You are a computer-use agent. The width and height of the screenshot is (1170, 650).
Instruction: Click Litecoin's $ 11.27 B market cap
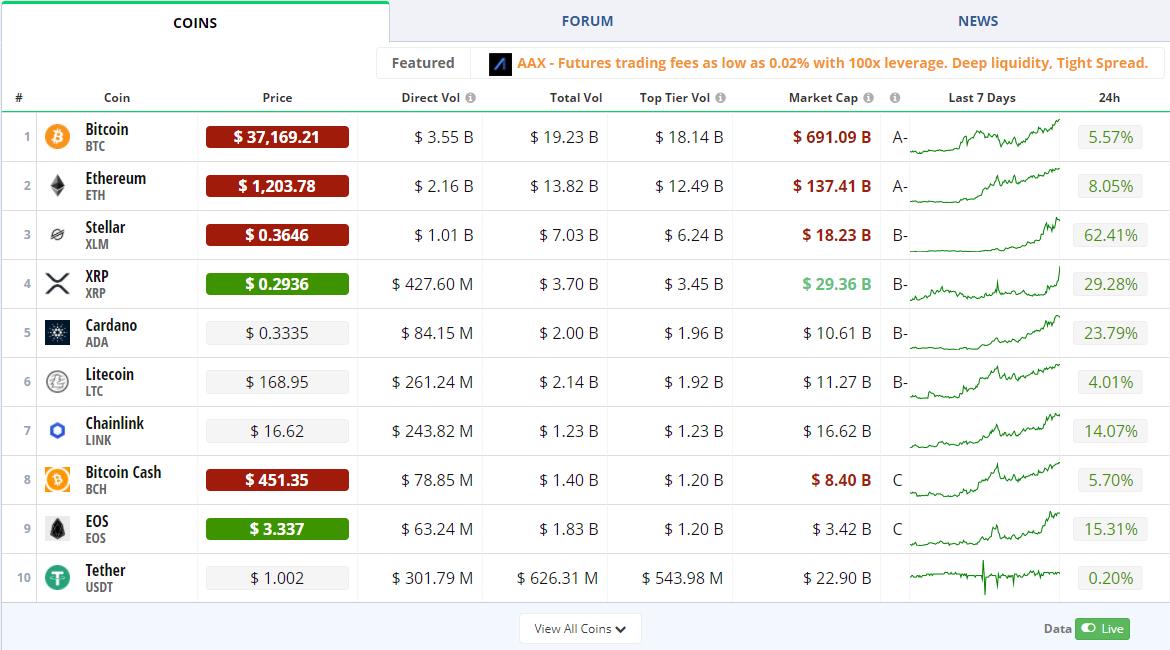pyautogui.click(x=836, y=382)
